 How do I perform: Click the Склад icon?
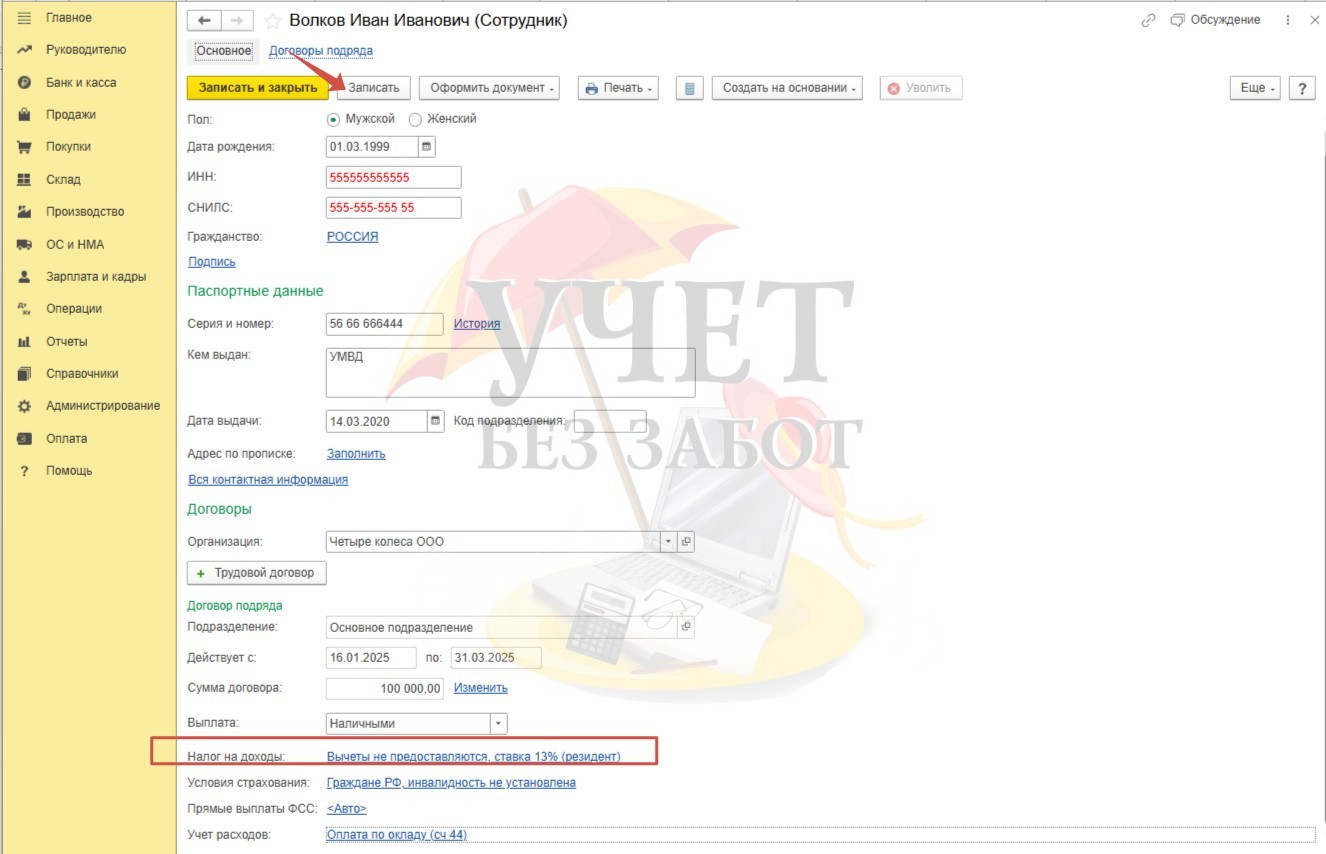pos(24,180)
